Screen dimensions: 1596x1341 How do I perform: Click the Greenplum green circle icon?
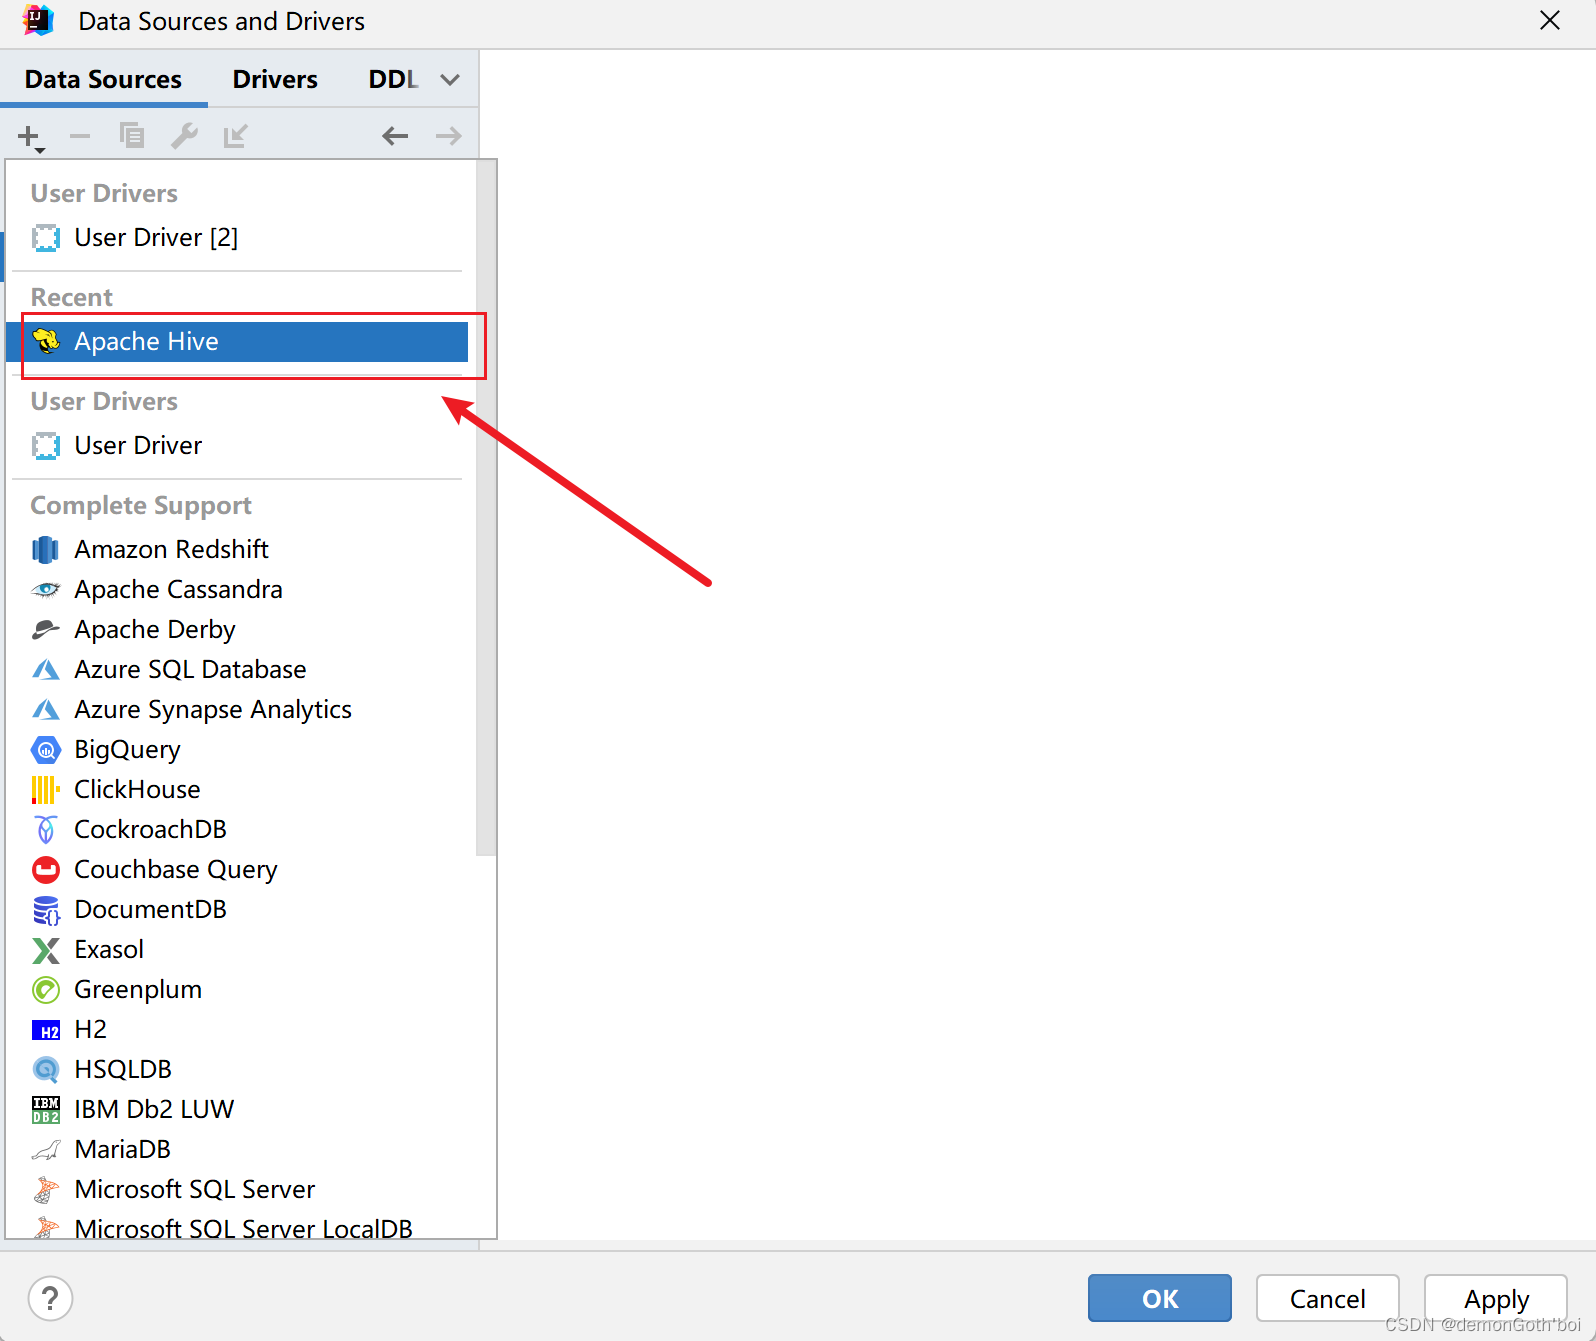click(46, 989)
